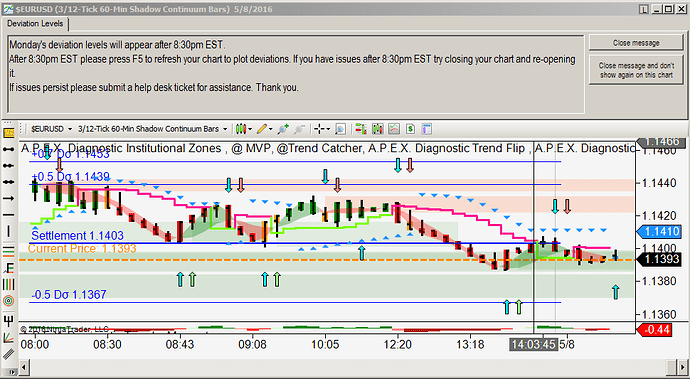Image resolution: width=690 pixels, height=379 pixels.
Task: Select the vertical line drawing tool
Action: point(8,230)
